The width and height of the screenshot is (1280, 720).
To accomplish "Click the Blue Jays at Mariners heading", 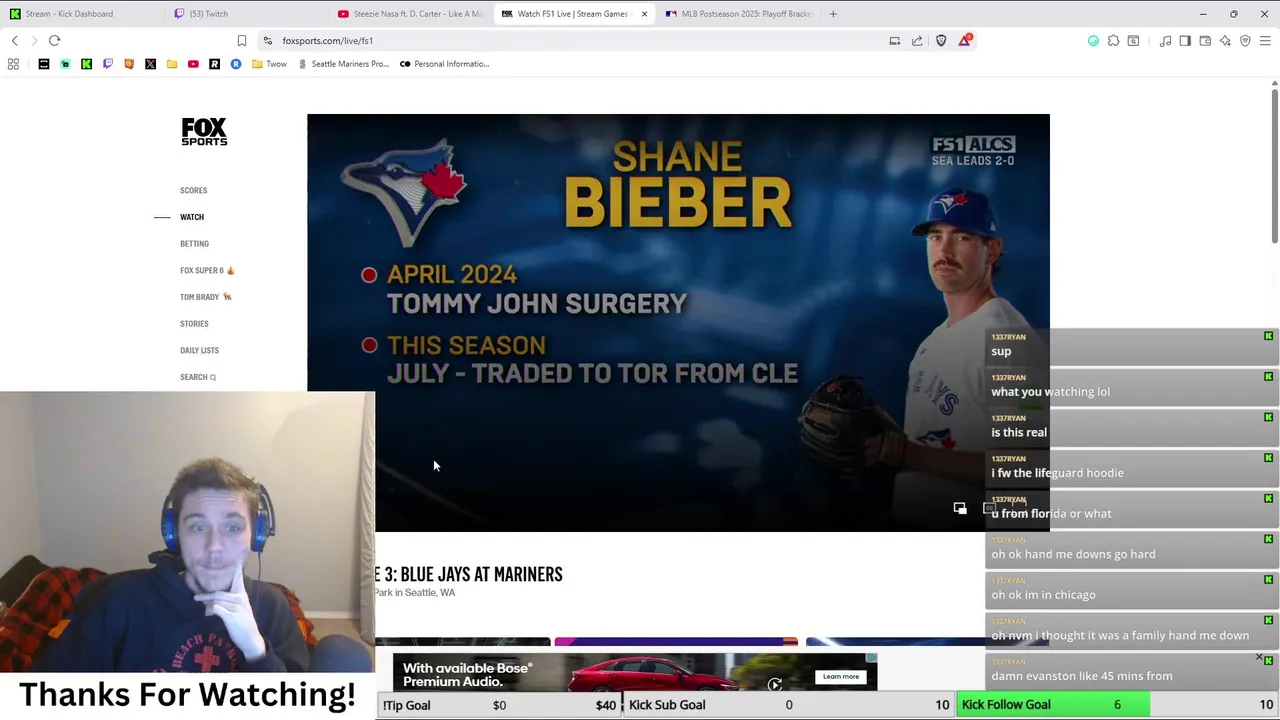I will click(469, 574).
